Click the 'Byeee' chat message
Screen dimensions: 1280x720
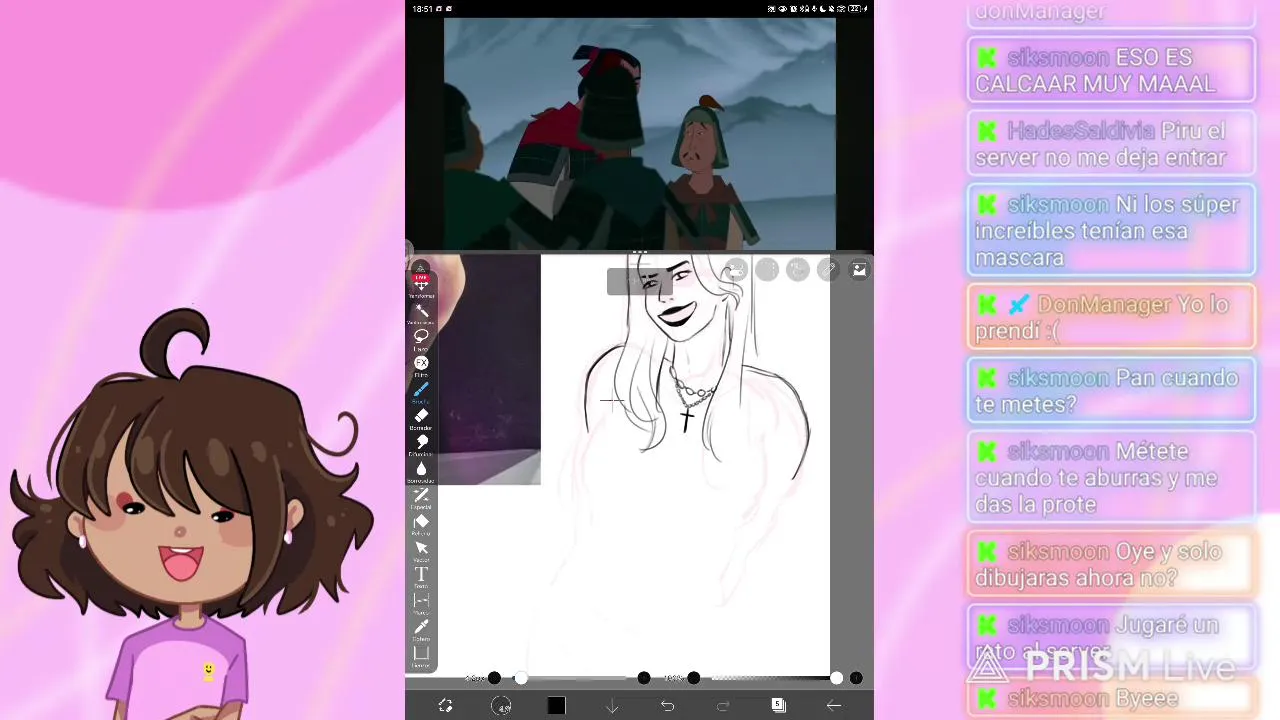[x=1111, y=698]
